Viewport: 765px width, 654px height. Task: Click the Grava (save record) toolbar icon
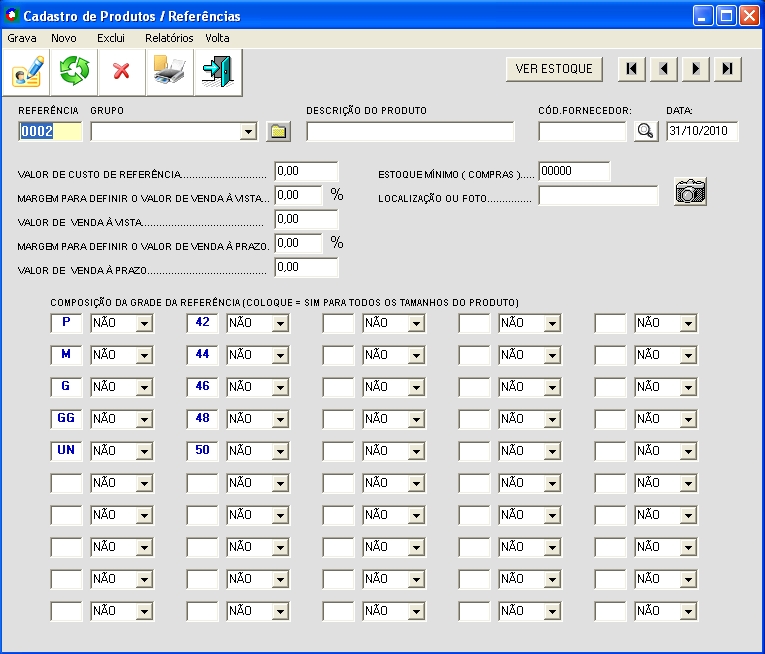click(x=26, y=72)
